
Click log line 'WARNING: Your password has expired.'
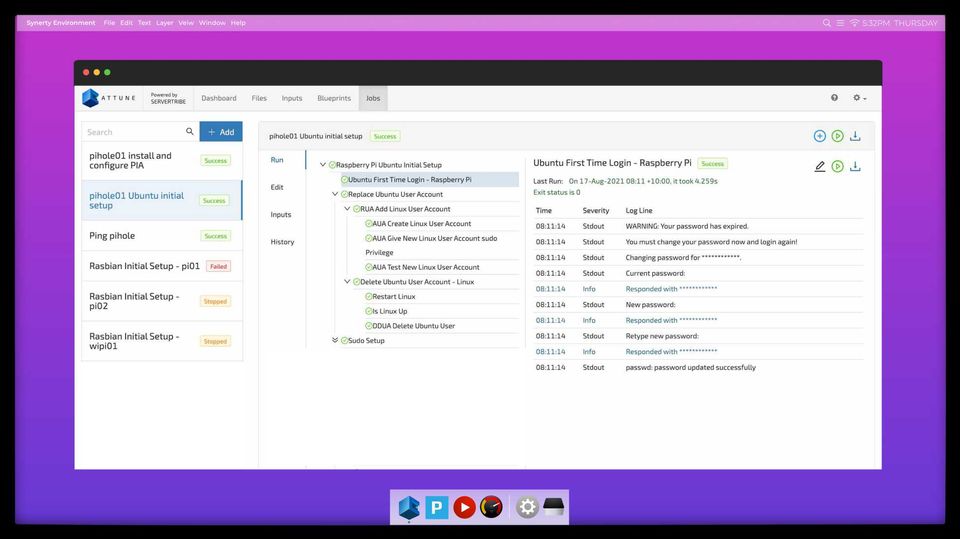pos(687,226)
